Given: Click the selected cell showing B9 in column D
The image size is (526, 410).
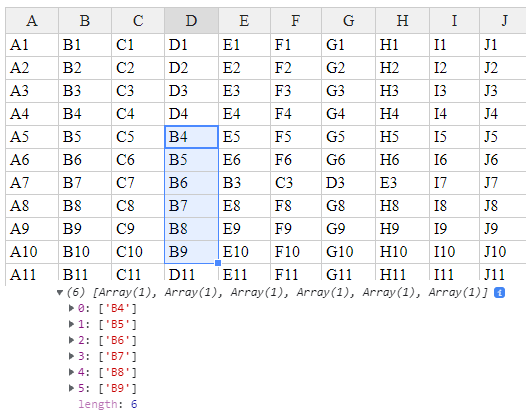Looking at the screenshot, I should coord(191,252).
